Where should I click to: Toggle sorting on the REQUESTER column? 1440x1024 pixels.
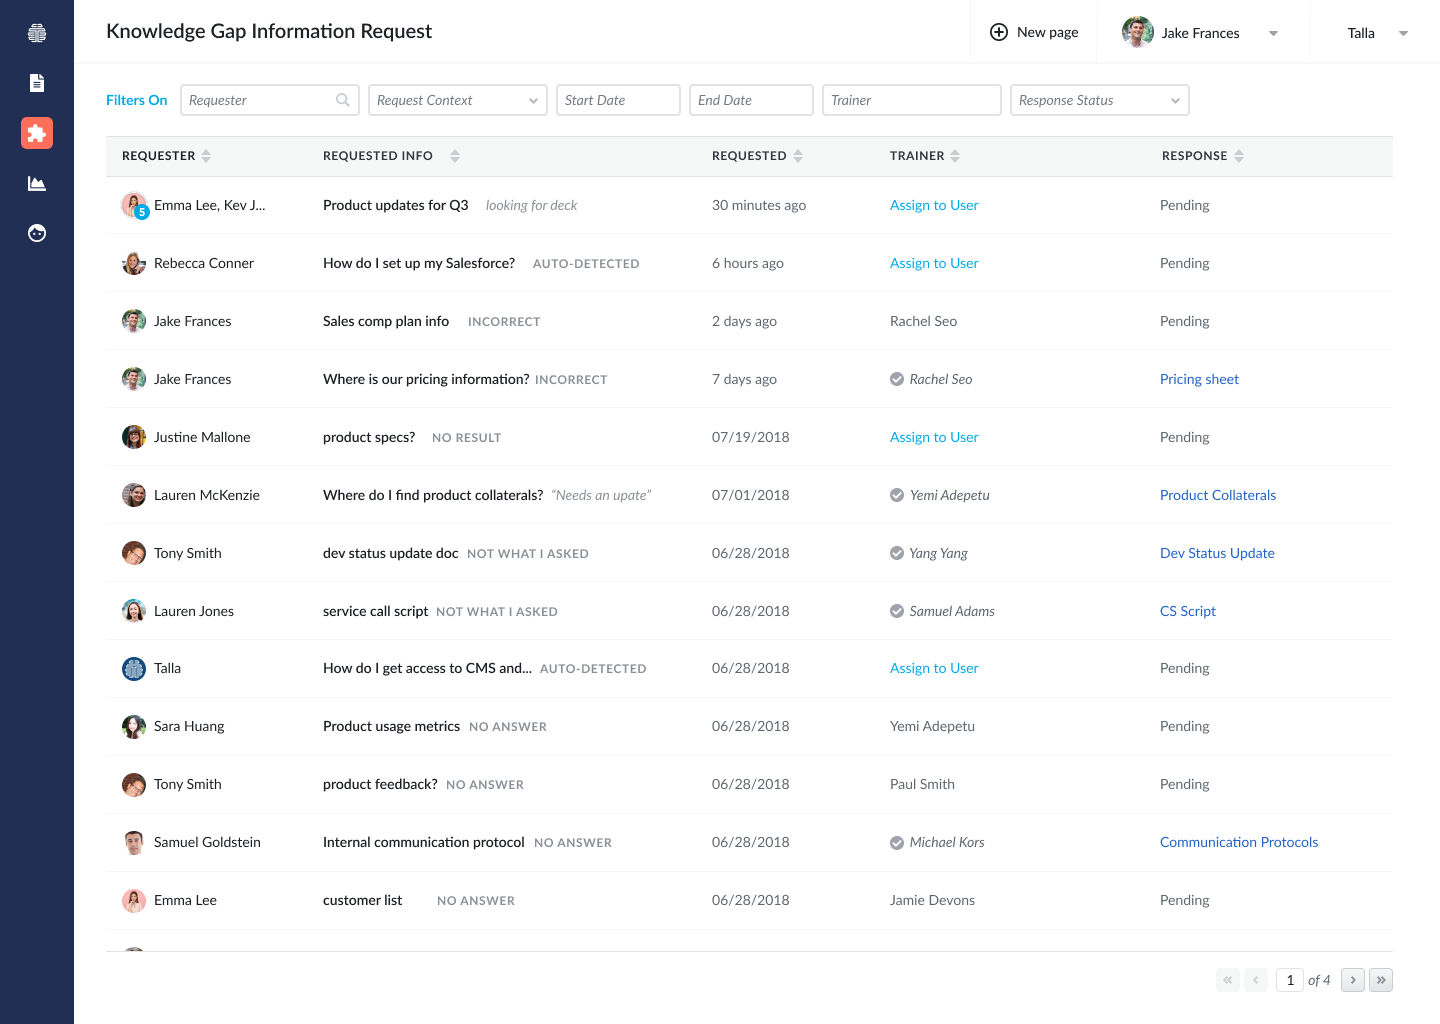point(206,155)
